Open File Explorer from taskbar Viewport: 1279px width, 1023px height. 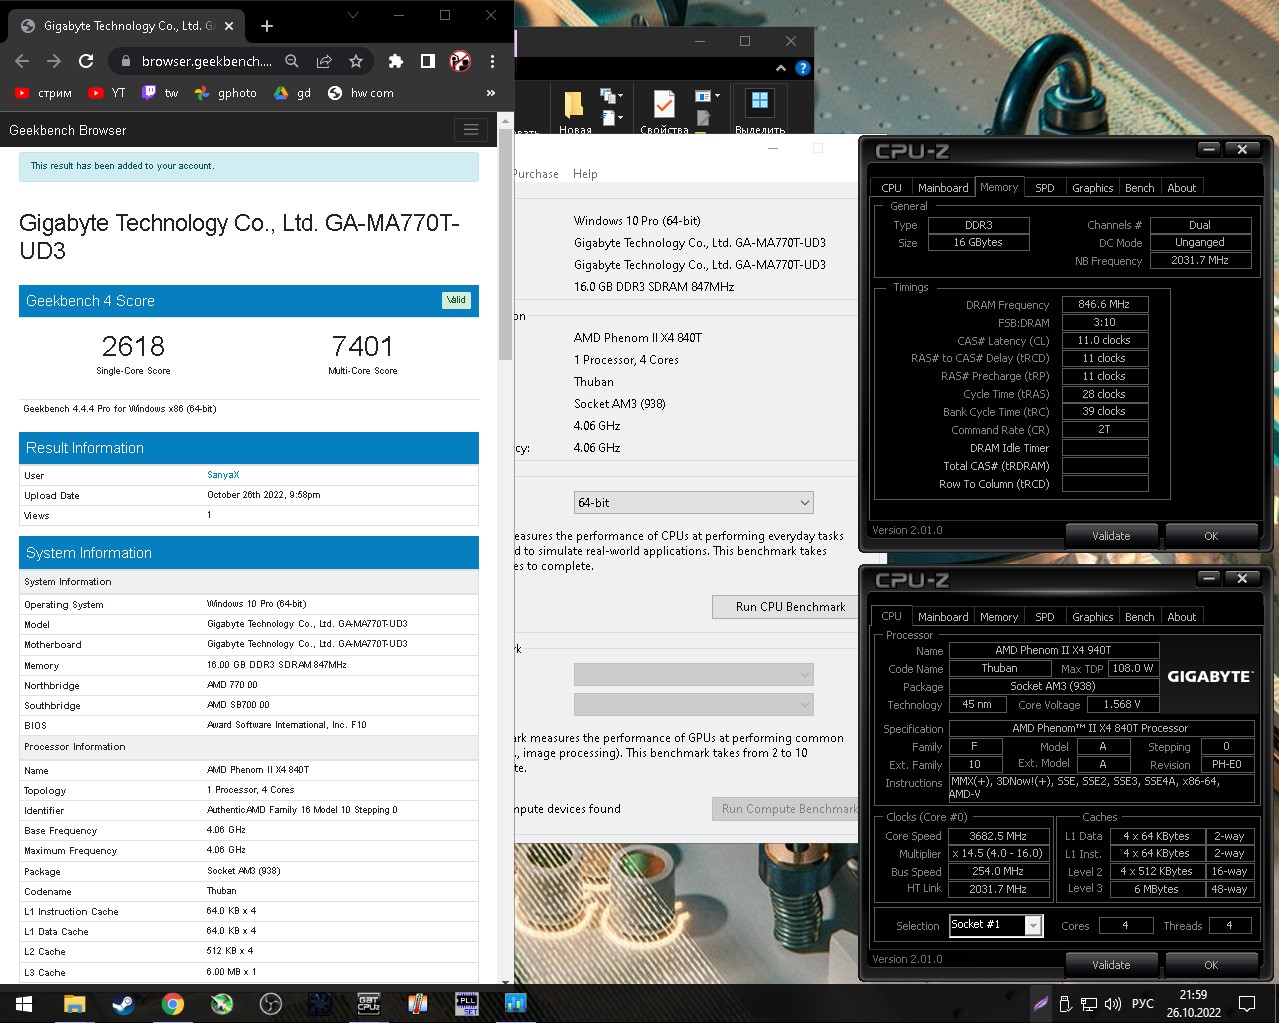tap(75, 1004)
